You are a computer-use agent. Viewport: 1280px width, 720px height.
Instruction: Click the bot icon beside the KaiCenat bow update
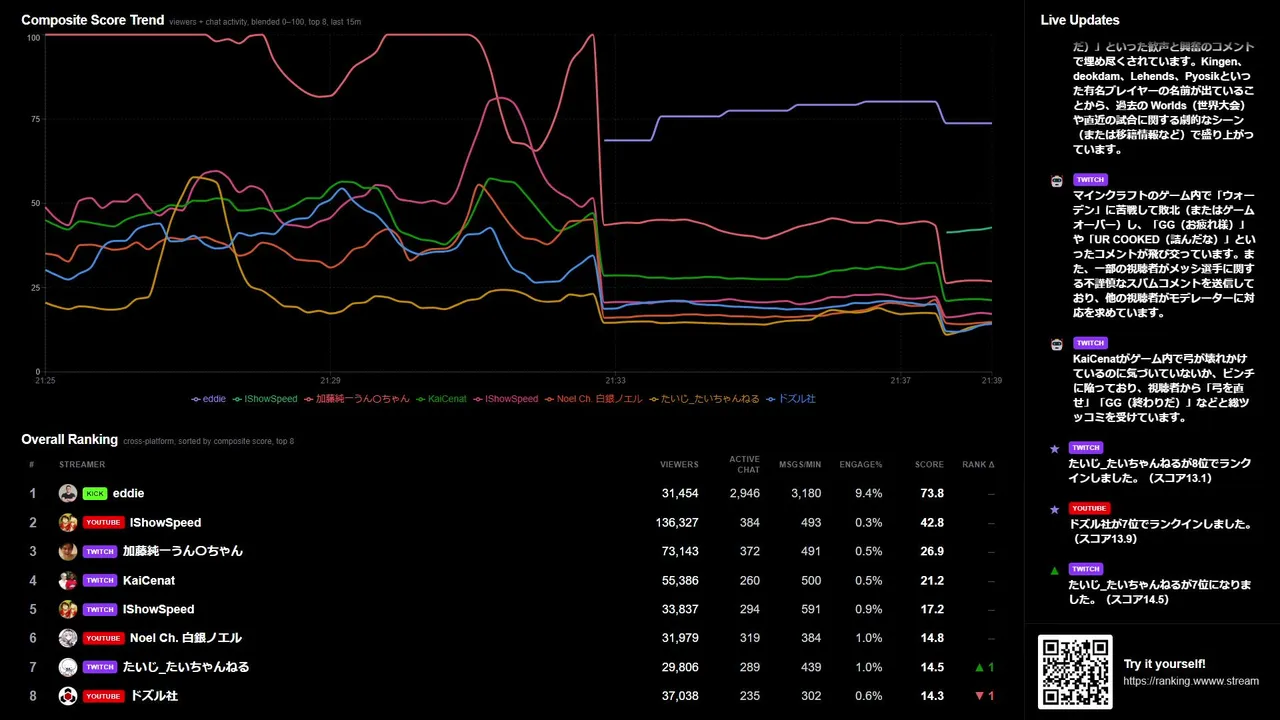click(x=1056, y=344)
